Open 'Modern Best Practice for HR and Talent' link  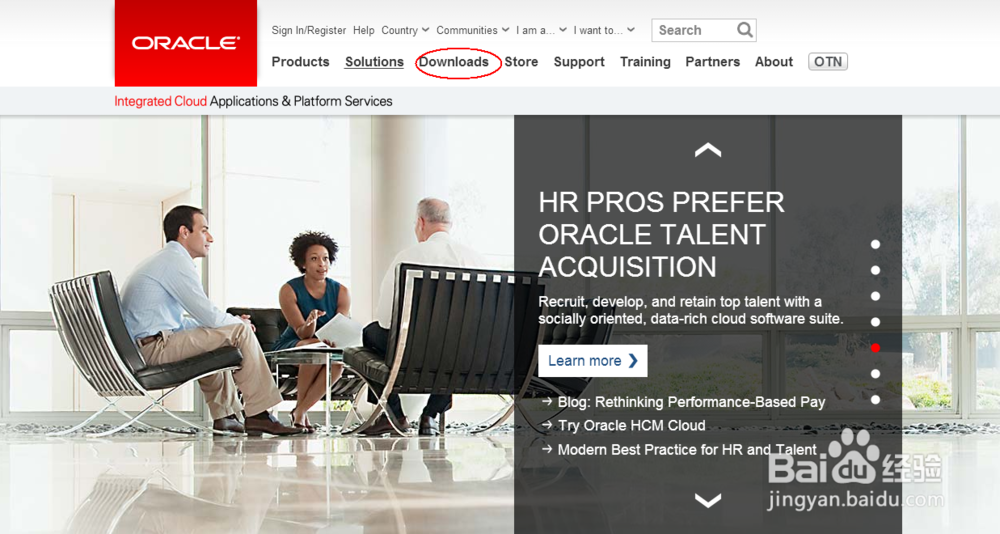click(687, 450)
